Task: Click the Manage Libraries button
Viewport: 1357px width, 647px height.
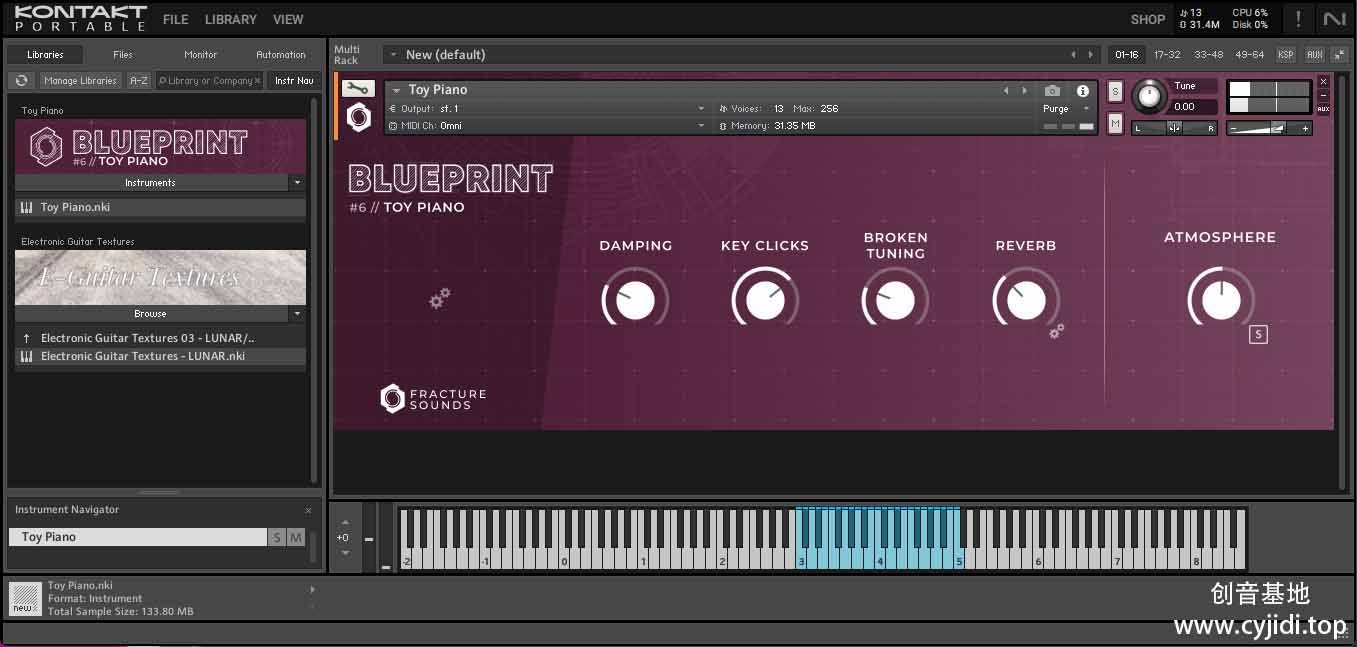Action: 80,80
